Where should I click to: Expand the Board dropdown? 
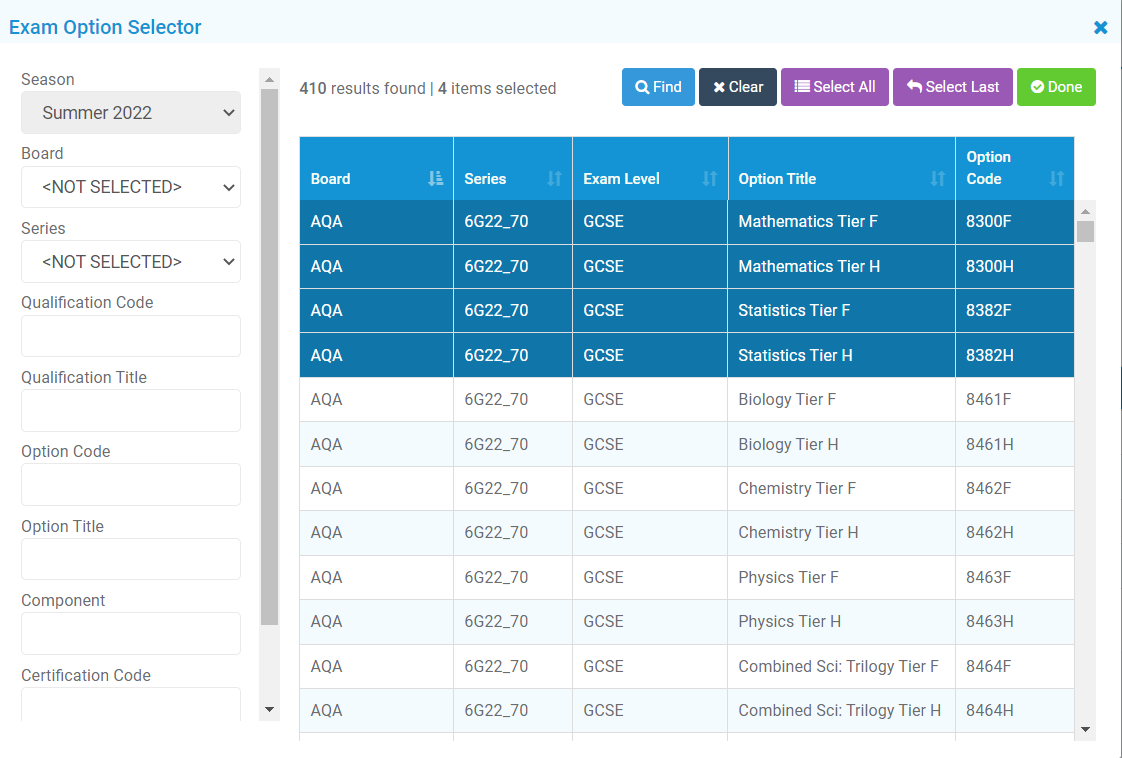click(131, 187)
